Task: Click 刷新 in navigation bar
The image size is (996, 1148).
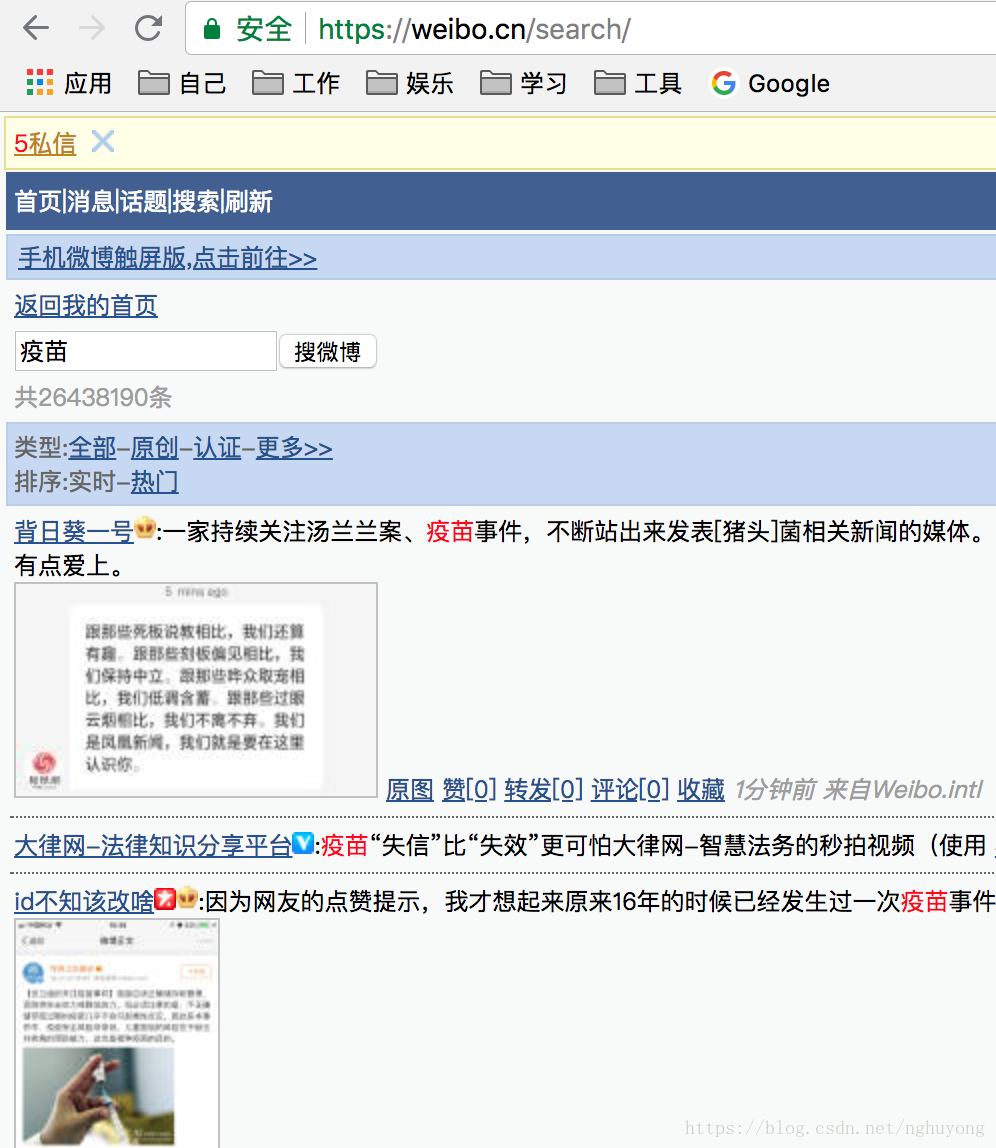Action: click(249, 201)
